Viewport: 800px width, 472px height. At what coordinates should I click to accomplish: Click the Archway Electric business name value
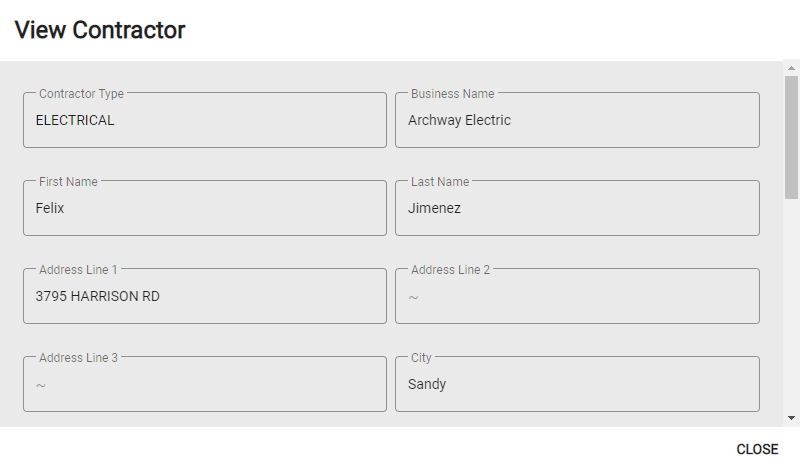tap(459, 120)
